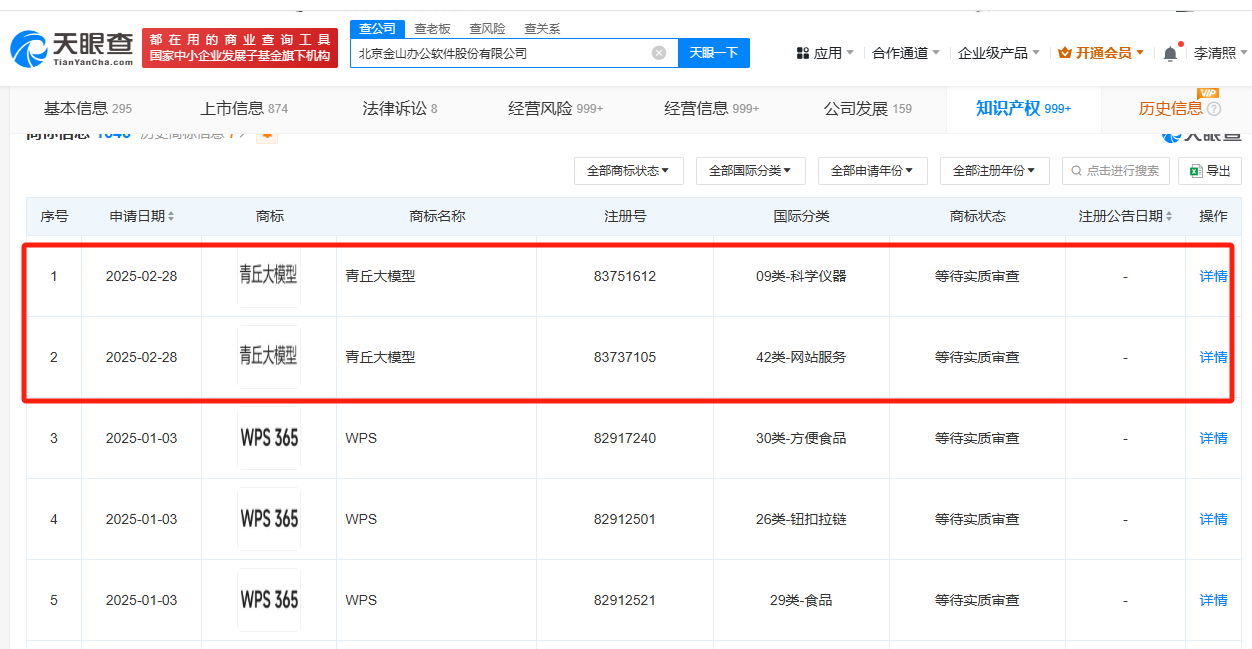
Task: Open the 法律诉讼 tab
Action: [x=400, y=108]
